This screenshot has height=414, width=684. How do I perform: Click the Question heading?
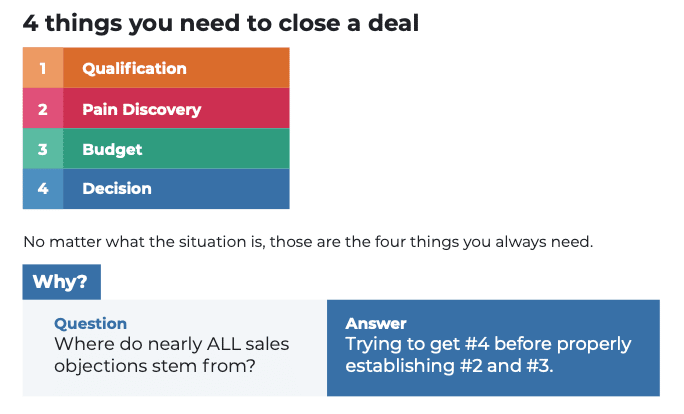pos(90,323)
